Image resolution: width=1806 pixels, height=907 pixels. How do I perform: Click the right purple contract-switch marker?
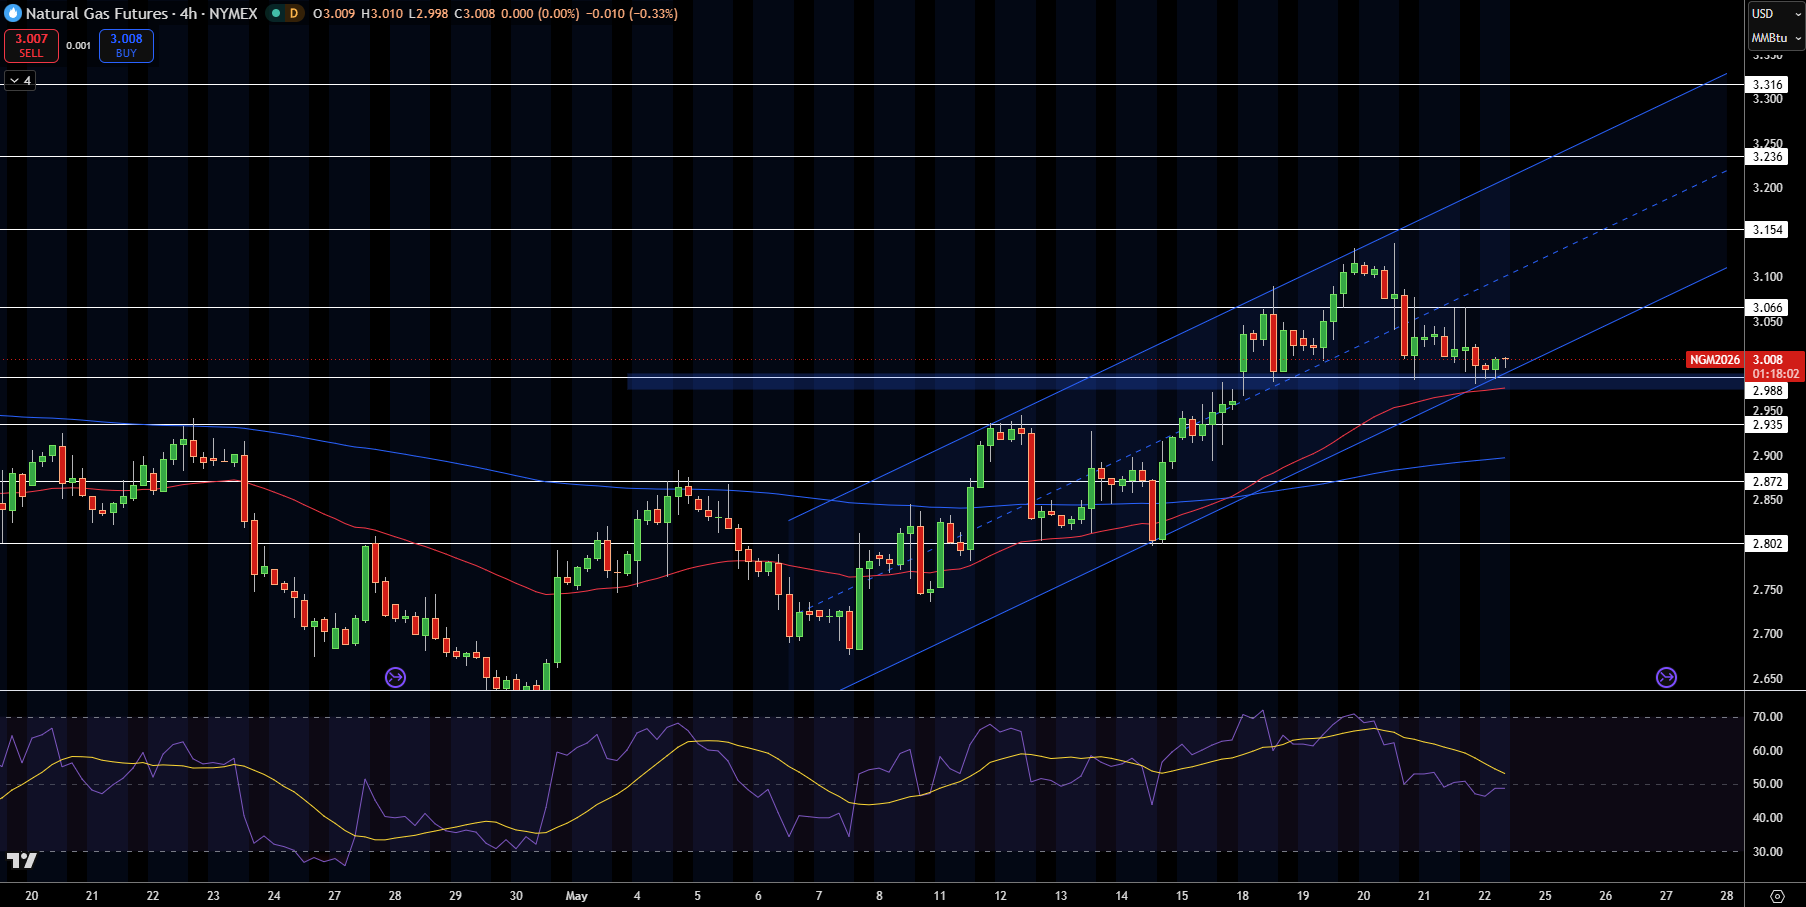coord(1666,678)
